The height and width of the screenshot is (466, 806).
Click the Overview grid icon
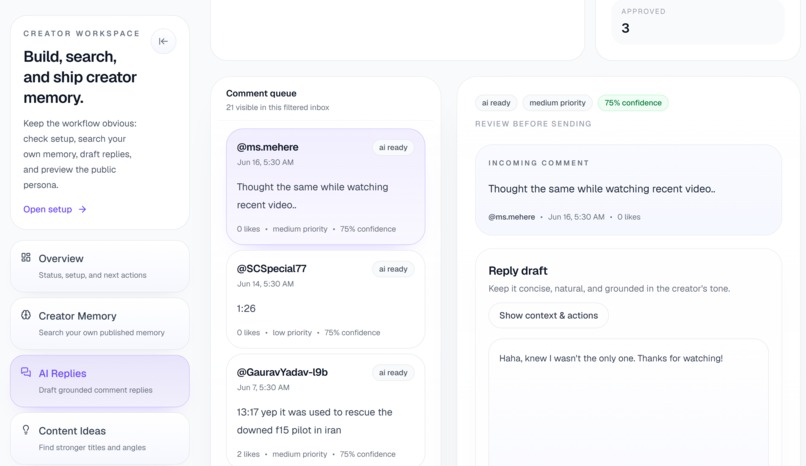click(x=26, y=257)
